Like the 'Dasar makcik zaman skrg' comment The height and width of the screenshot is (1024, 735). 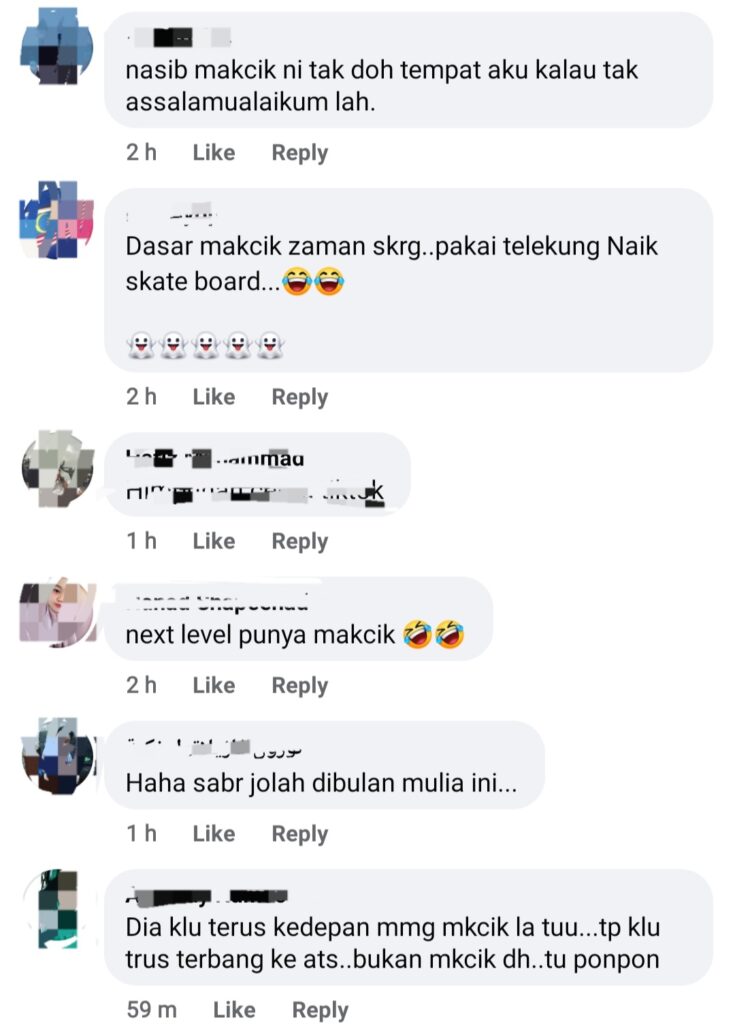[x=214, y=396]
